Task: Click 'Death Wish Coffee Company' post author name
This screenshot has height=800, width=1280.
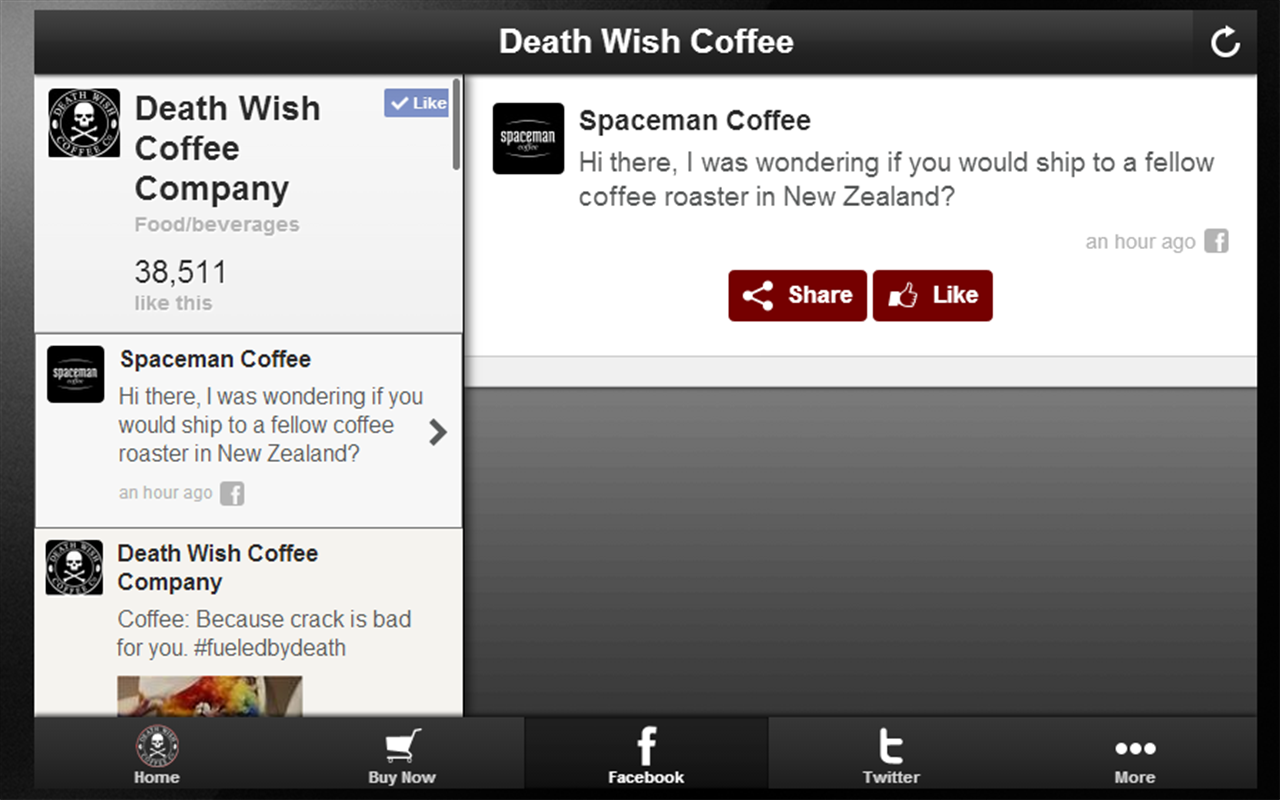Action: pyautogui.click(x=218, y=568)
